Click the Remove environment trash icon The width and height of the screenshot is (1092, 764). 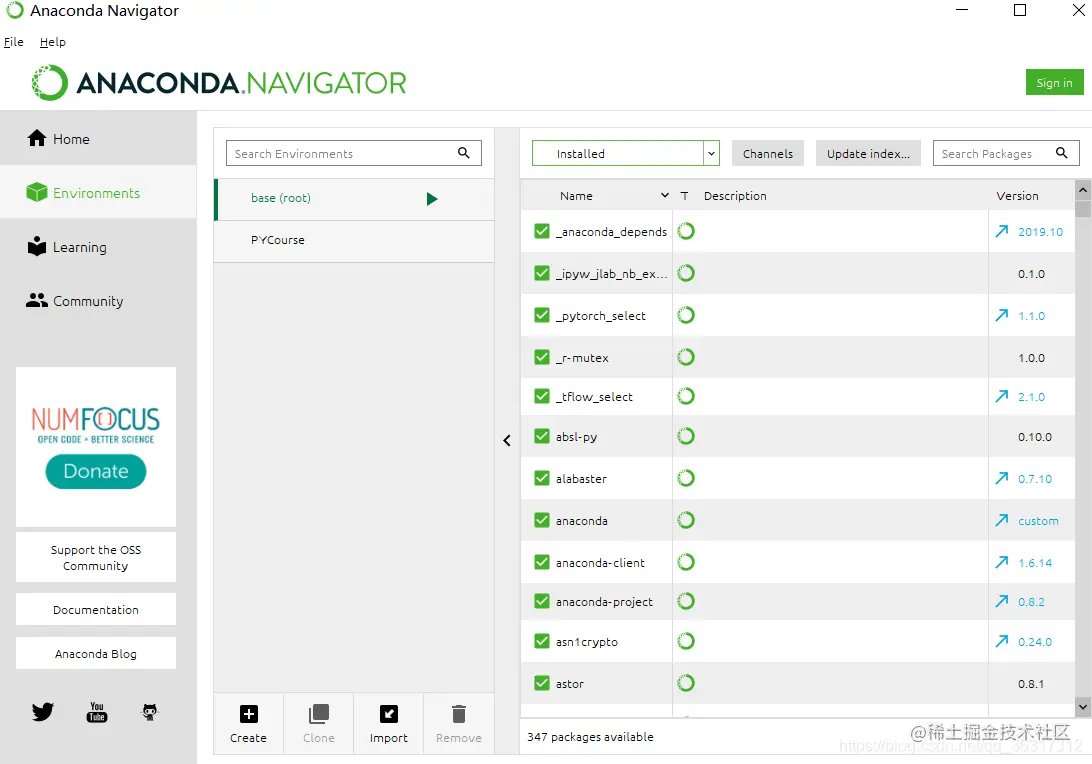(458, 714)
